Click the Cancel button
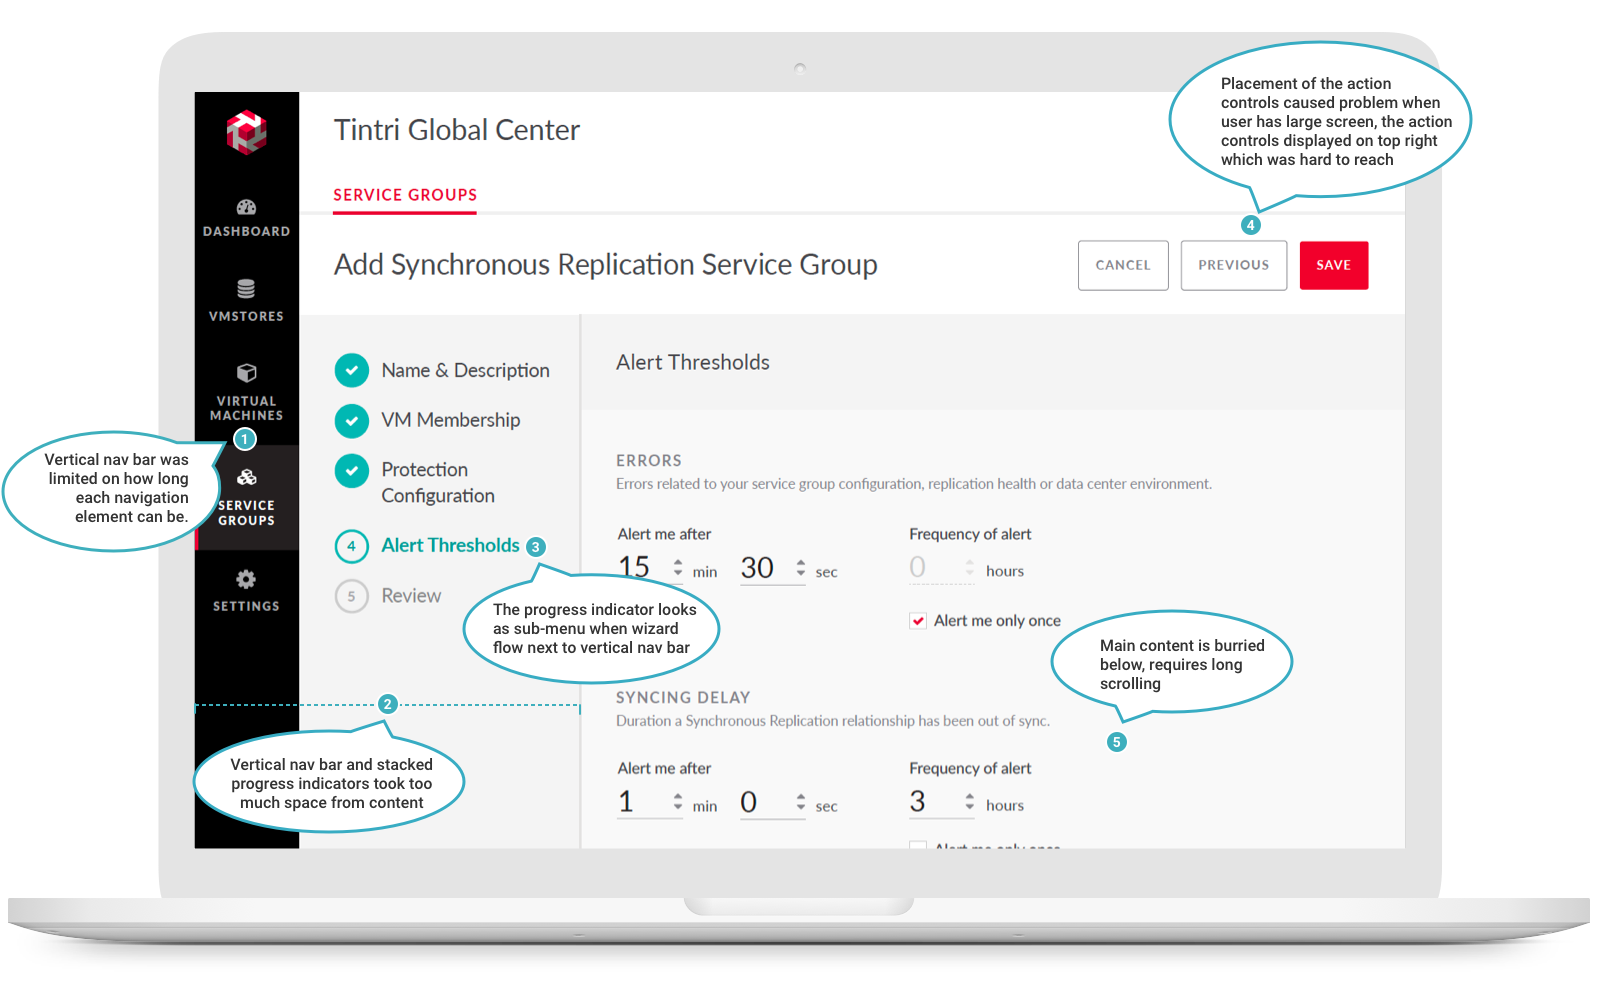The height and width of the screenshot is (983, 1600). [x=1123, y=265]
